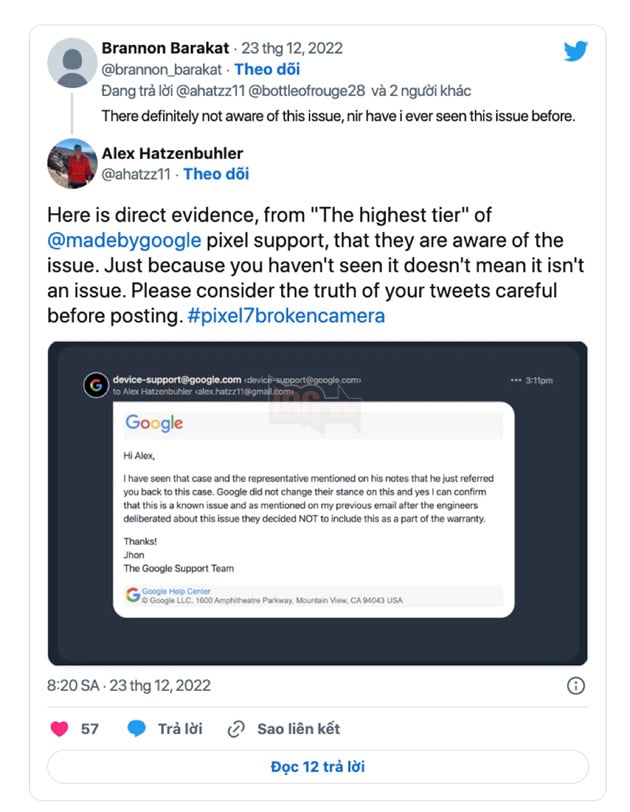Follow Brannon Barakat via Theo dõi

pyautogui.click(x=267, y=69)
